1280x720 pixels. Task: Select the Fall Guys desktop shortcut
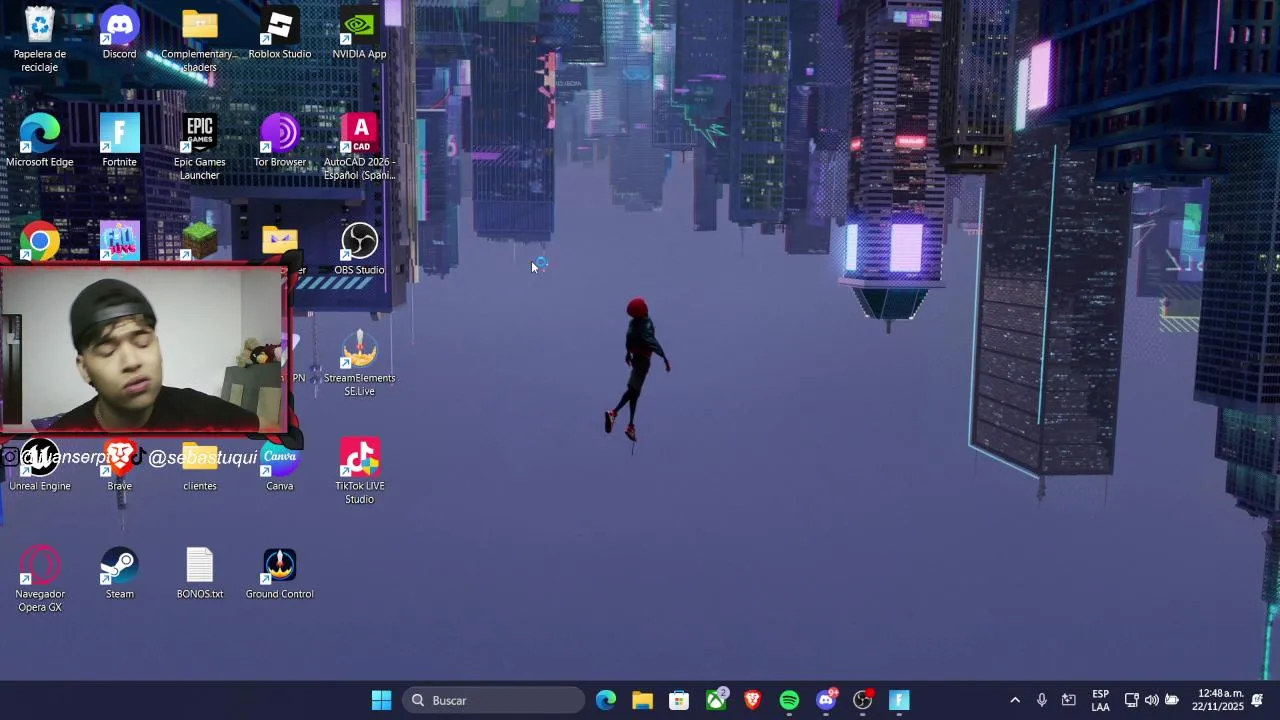(x=120, y=242)
